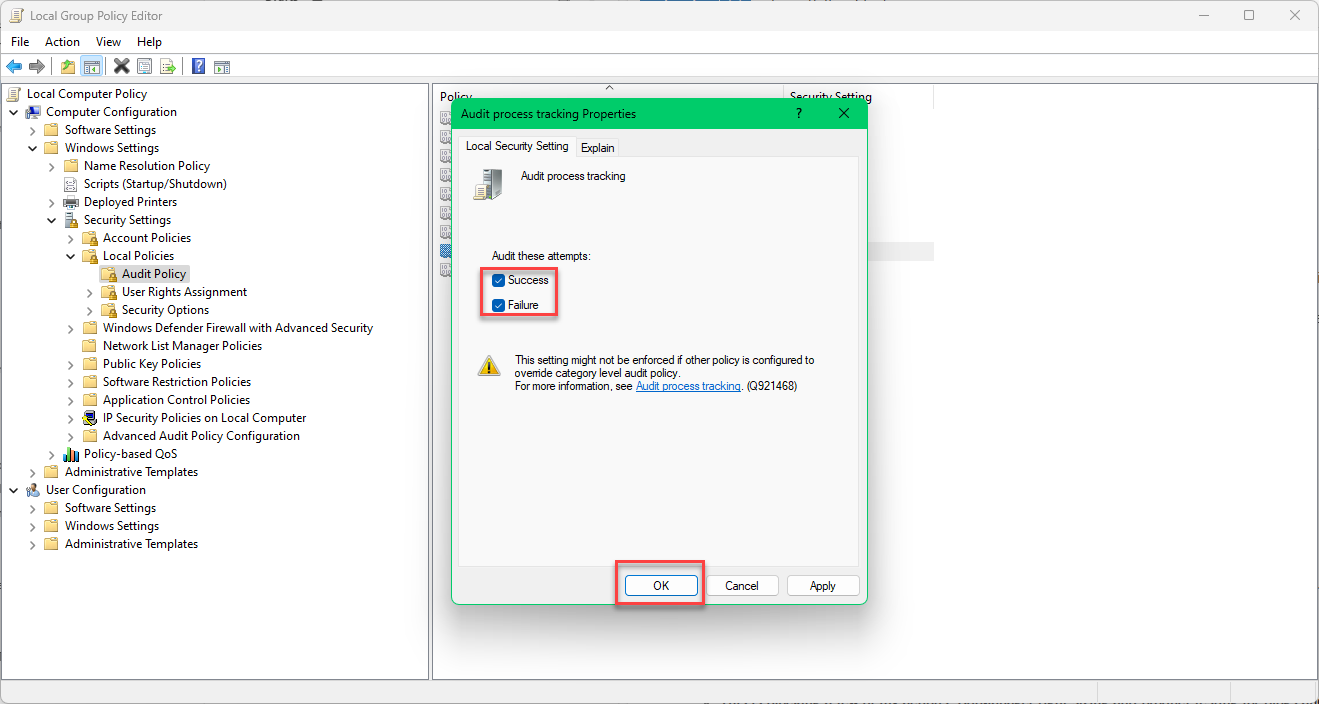
Task: Toggle the Show/Hide Action Pane icon
Action: click(x=221, y=66)
